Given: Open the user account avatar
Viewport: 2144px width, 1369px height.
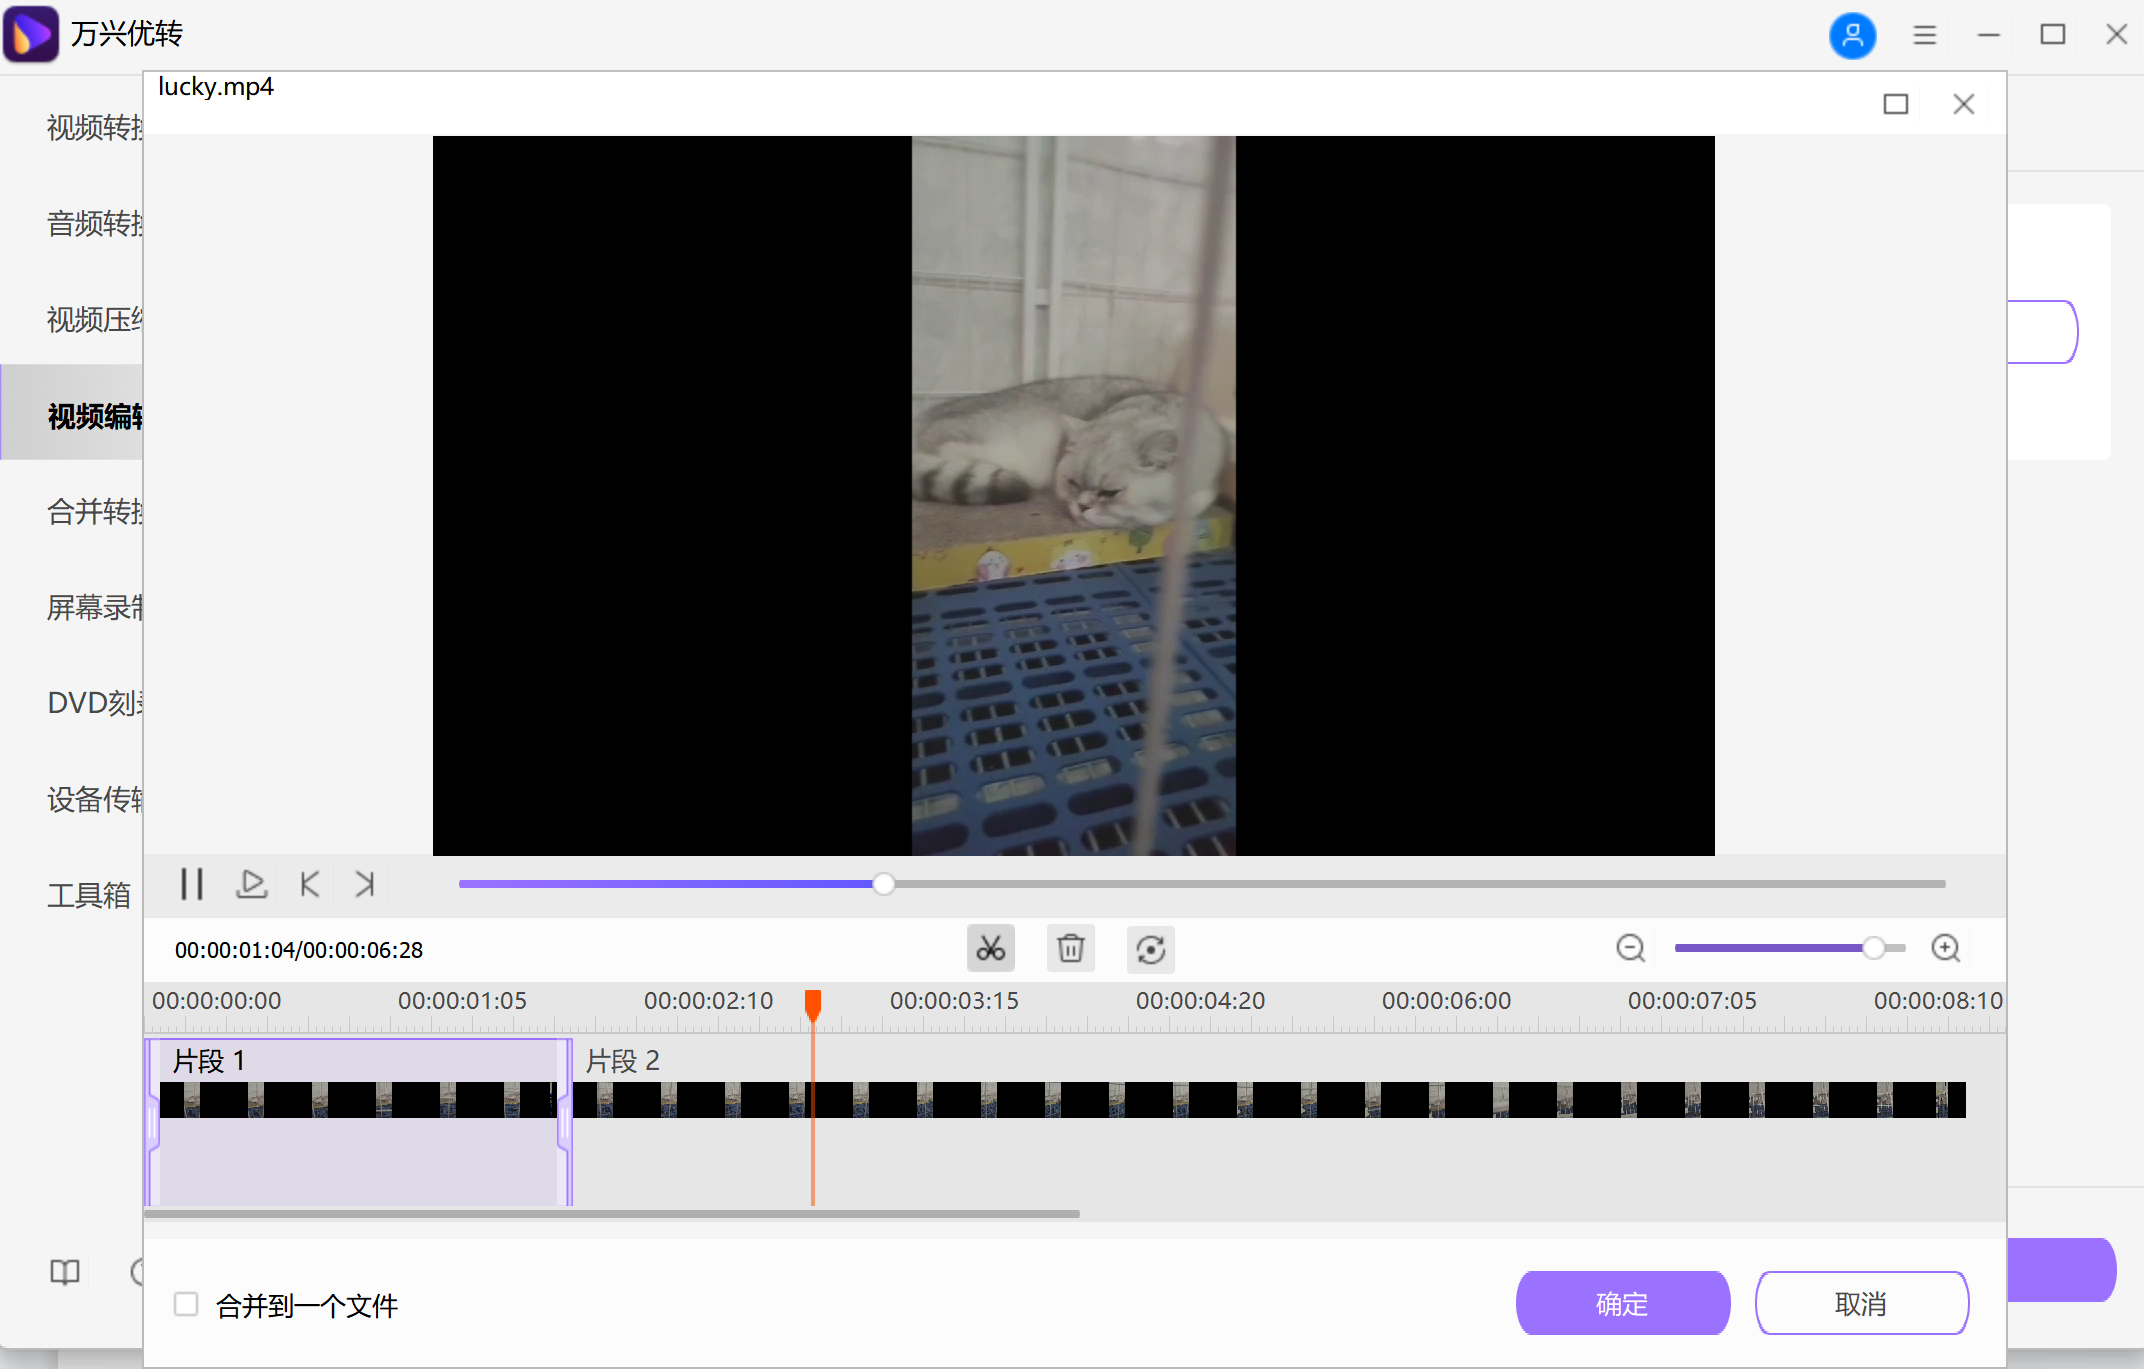Looking at the screenshot, I should pyautogui.click(x=1852, y=35).
